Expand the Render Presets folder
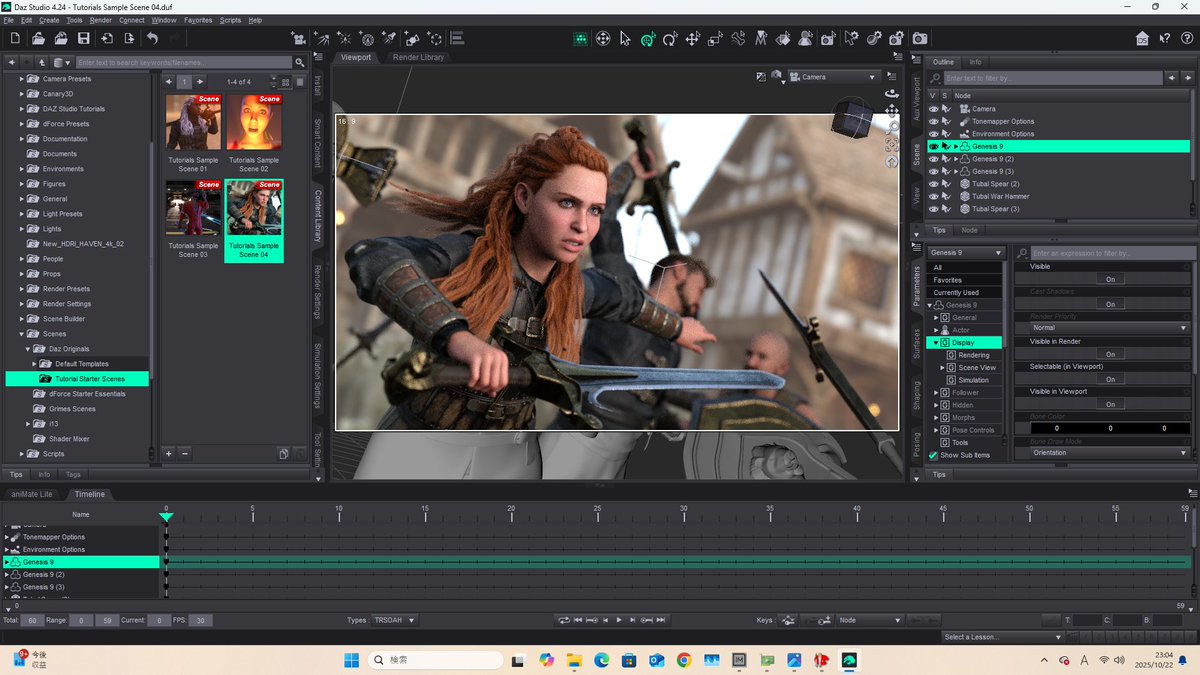This screenshot has width=1200, height=675. pos(21,289)
